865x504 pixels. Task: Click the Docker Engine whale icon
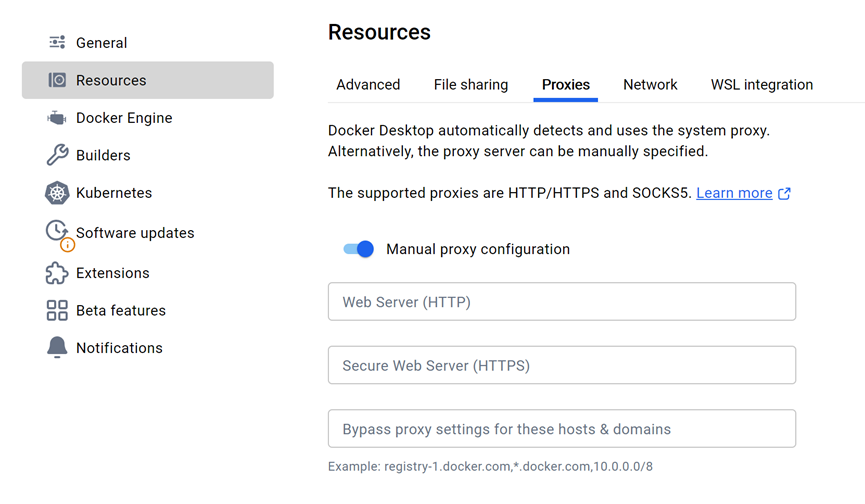pyautogui.click(x=57, y=118)
